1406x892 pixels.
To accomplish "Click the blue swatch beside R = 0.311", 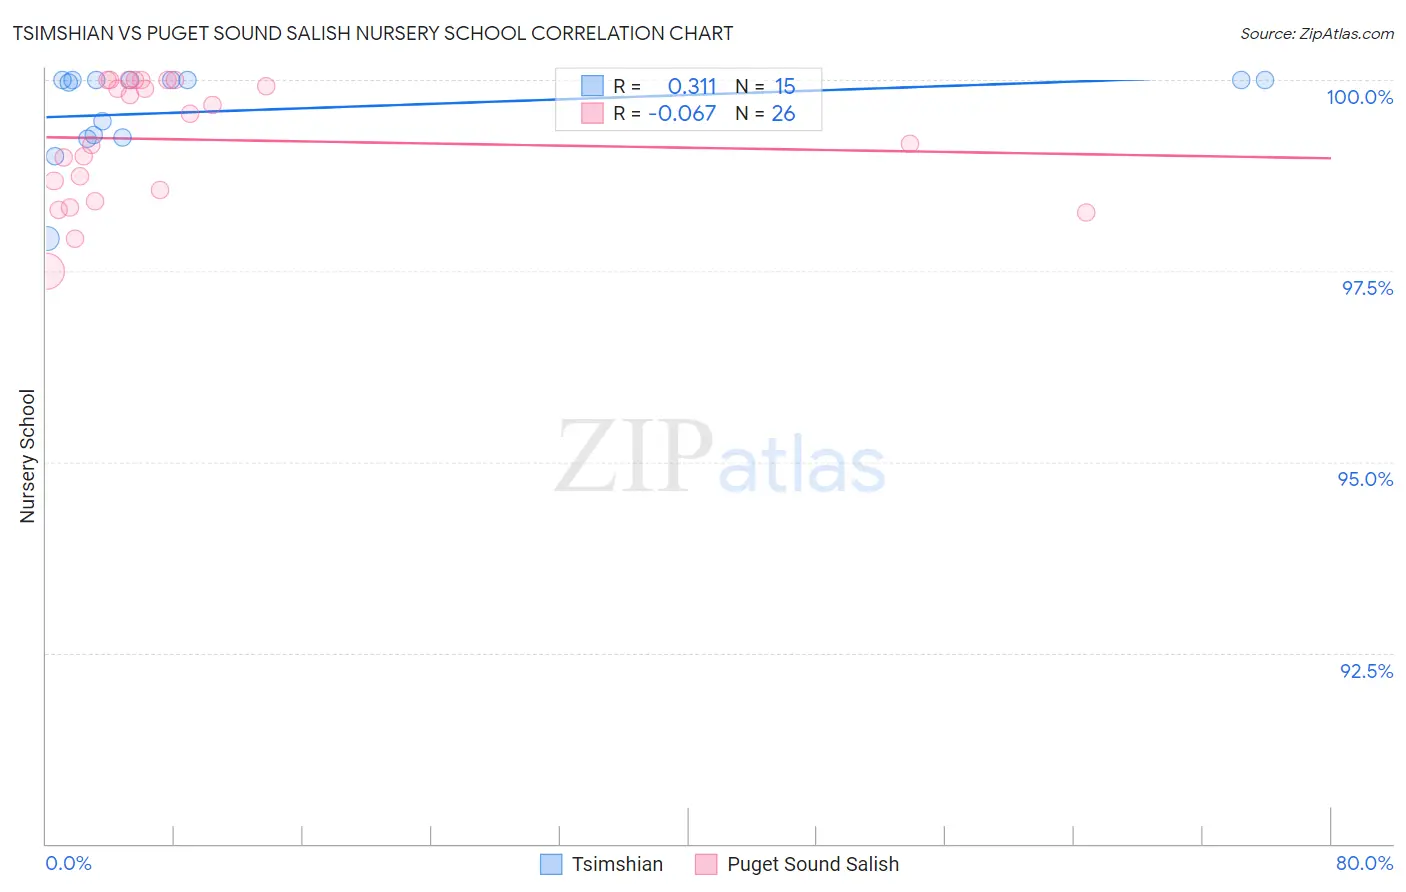I will click(x=592, y=86).
